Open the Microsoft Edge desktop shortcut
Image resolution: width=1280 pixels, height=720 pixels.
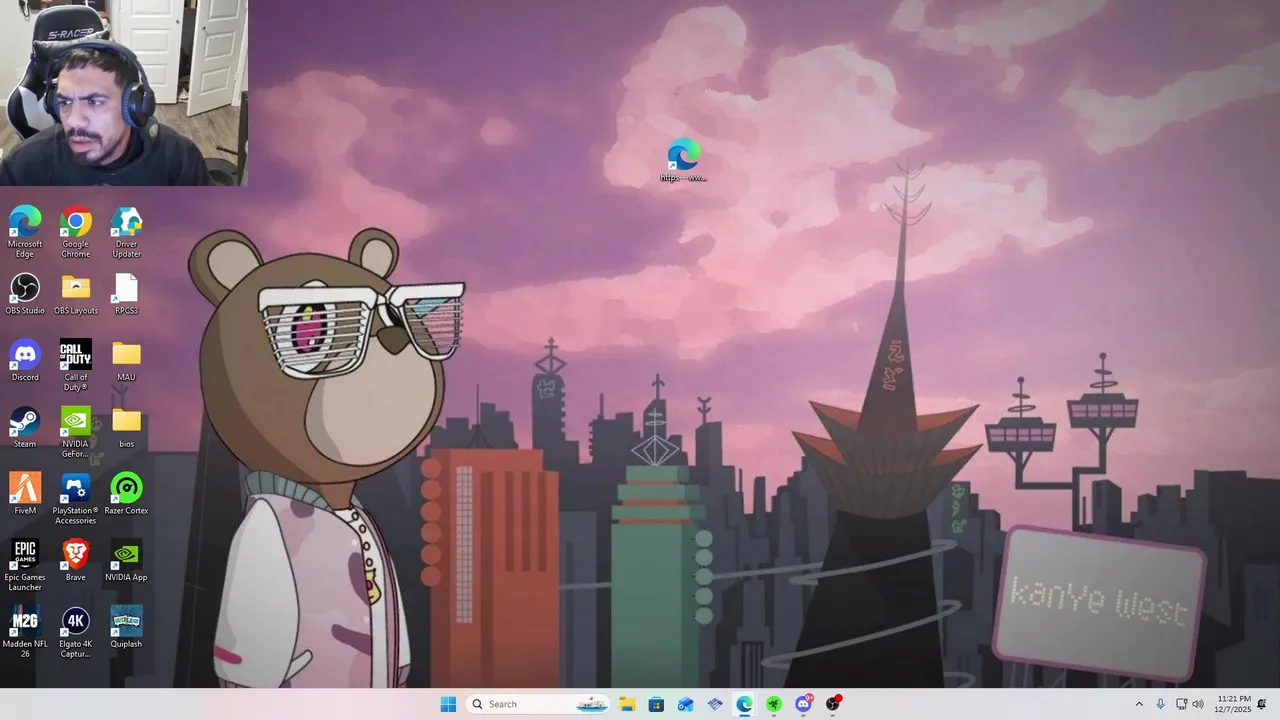(x=25, y=232)
